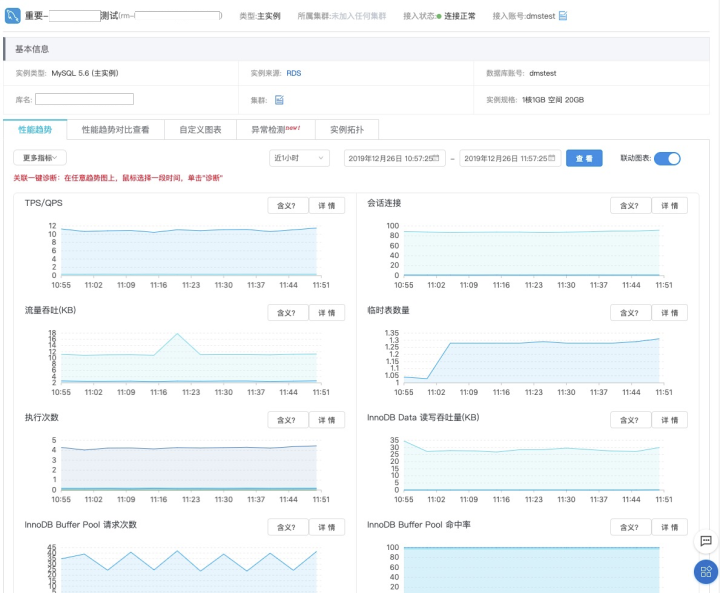The height and width of the screenshot is (593, 720).
Task: Click 详情 for the 临时表数量 chart
Action: (x=669, y=312)
